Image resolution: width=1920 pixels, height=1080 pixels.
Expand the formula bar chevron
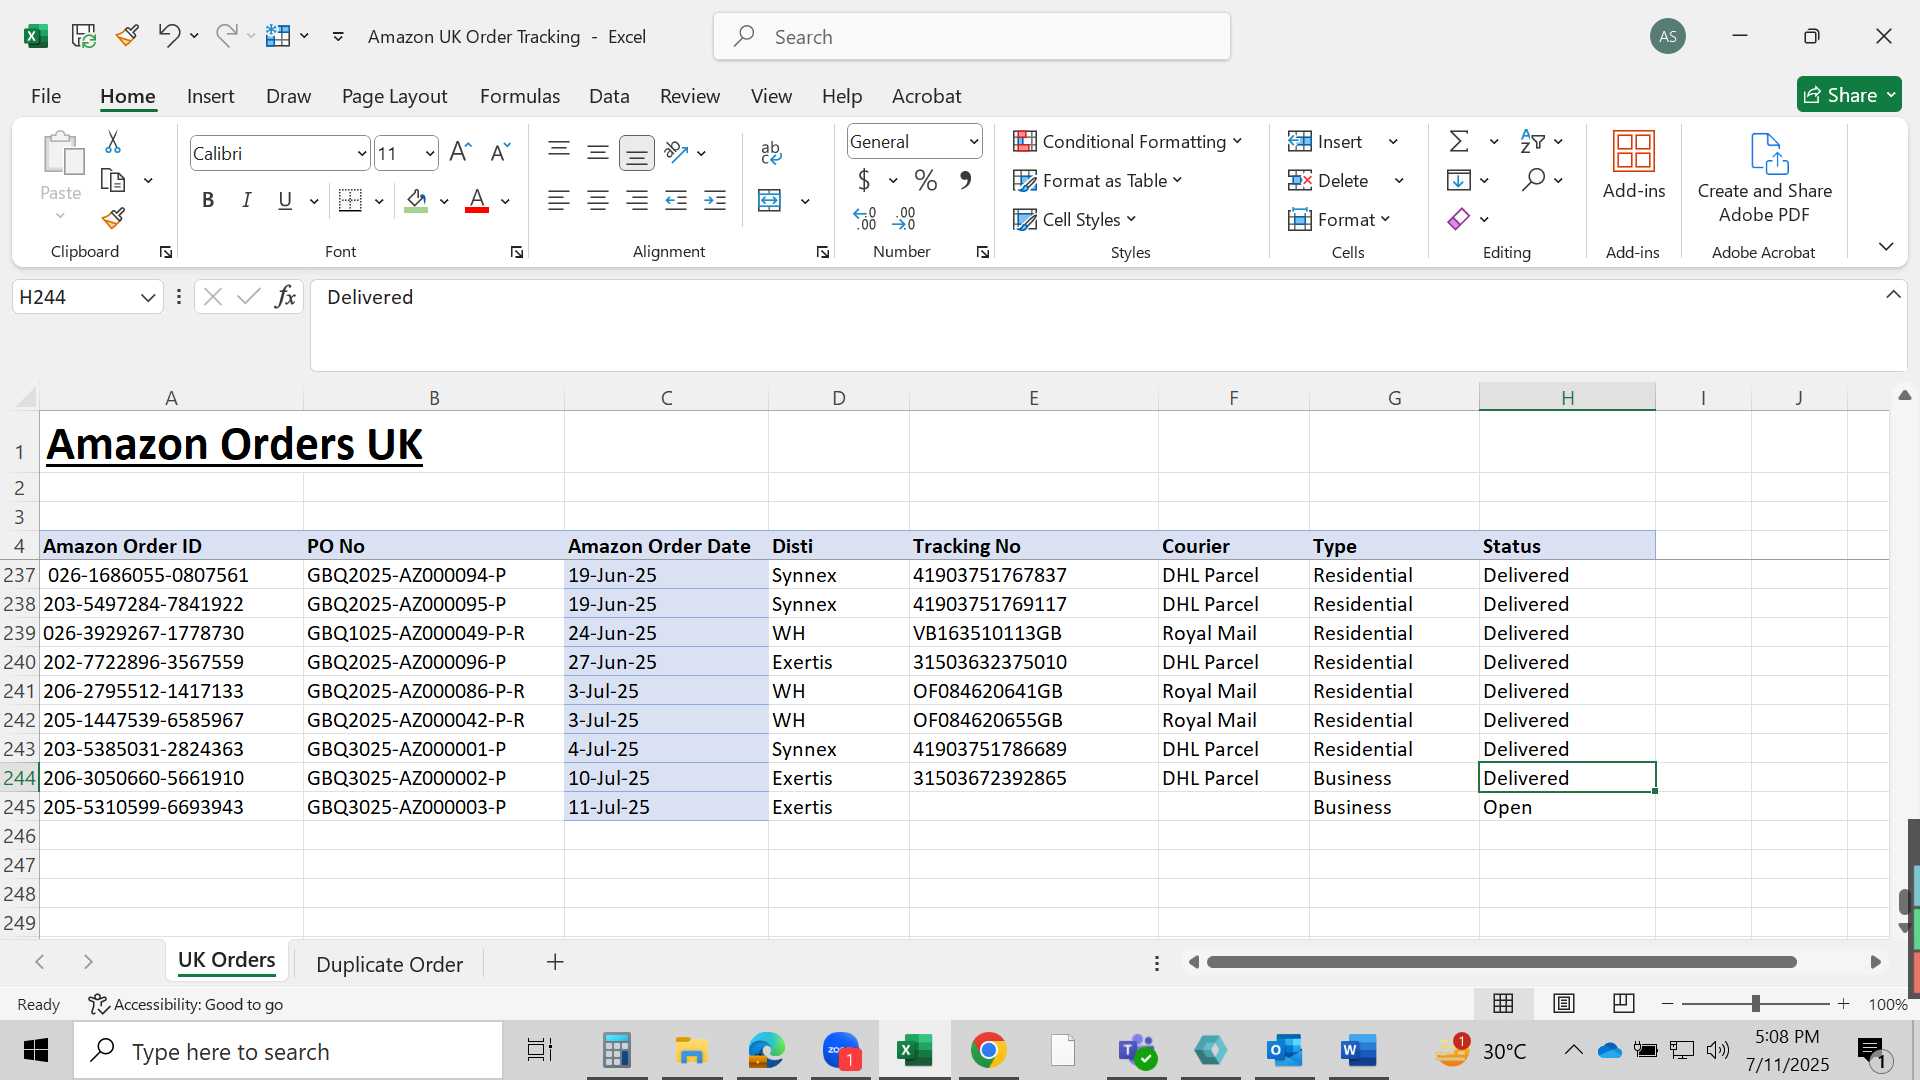(1893, 295)
